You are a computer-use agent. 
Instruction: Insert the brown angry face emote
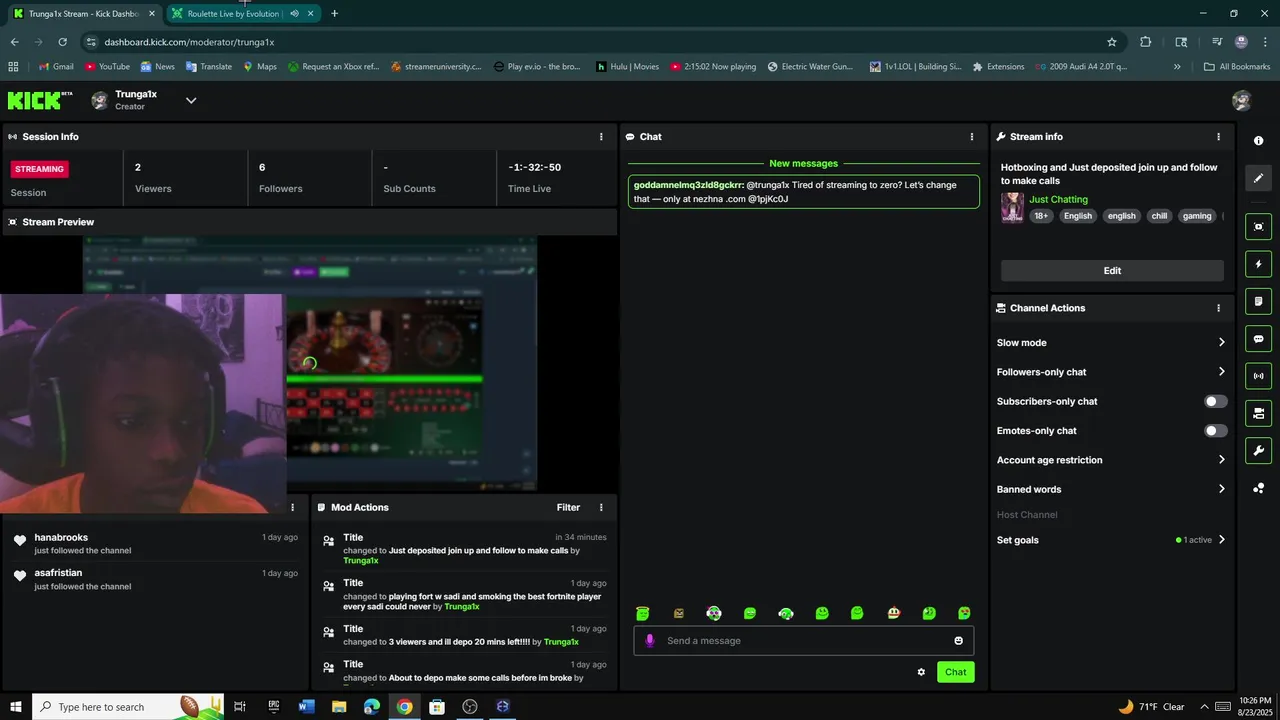678,613
